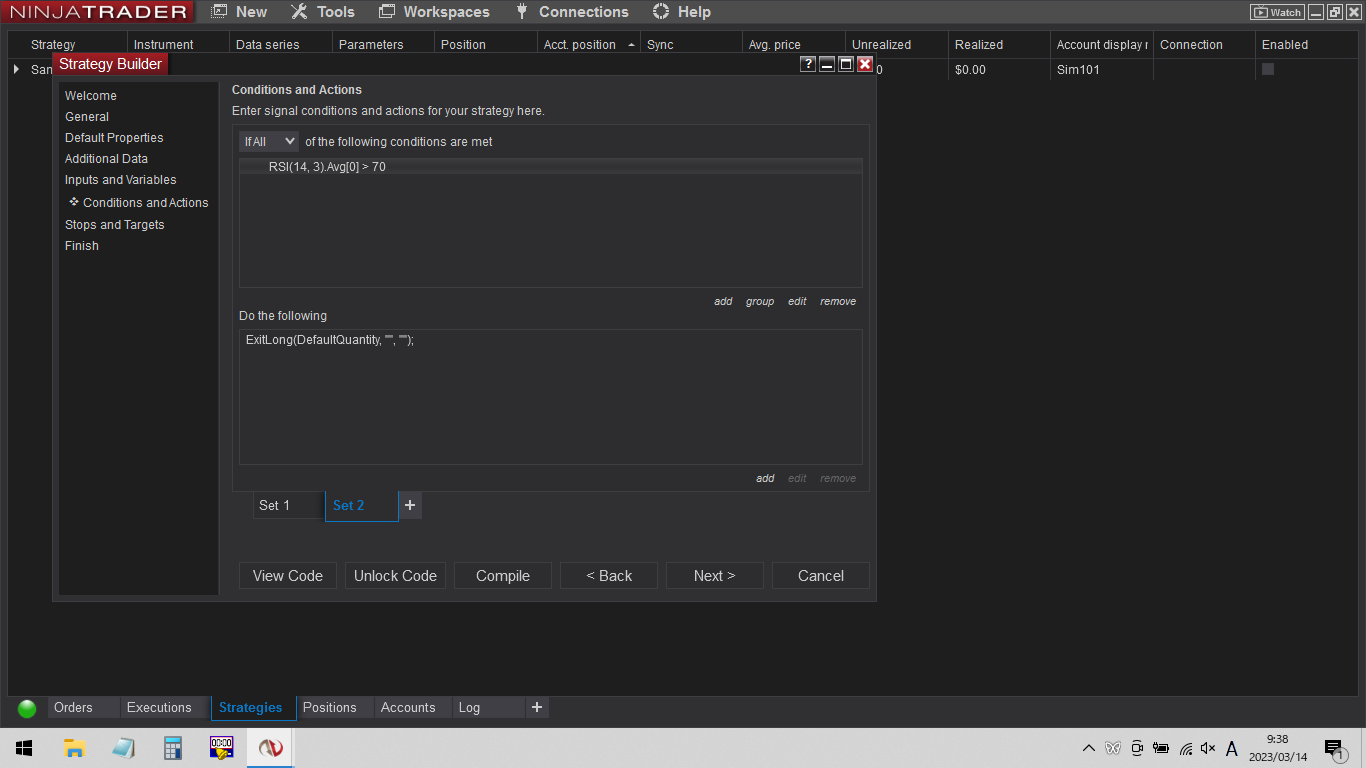Screen dimensions: 1366x768
Task: Click the Next > button
Action: pos(715,576)
